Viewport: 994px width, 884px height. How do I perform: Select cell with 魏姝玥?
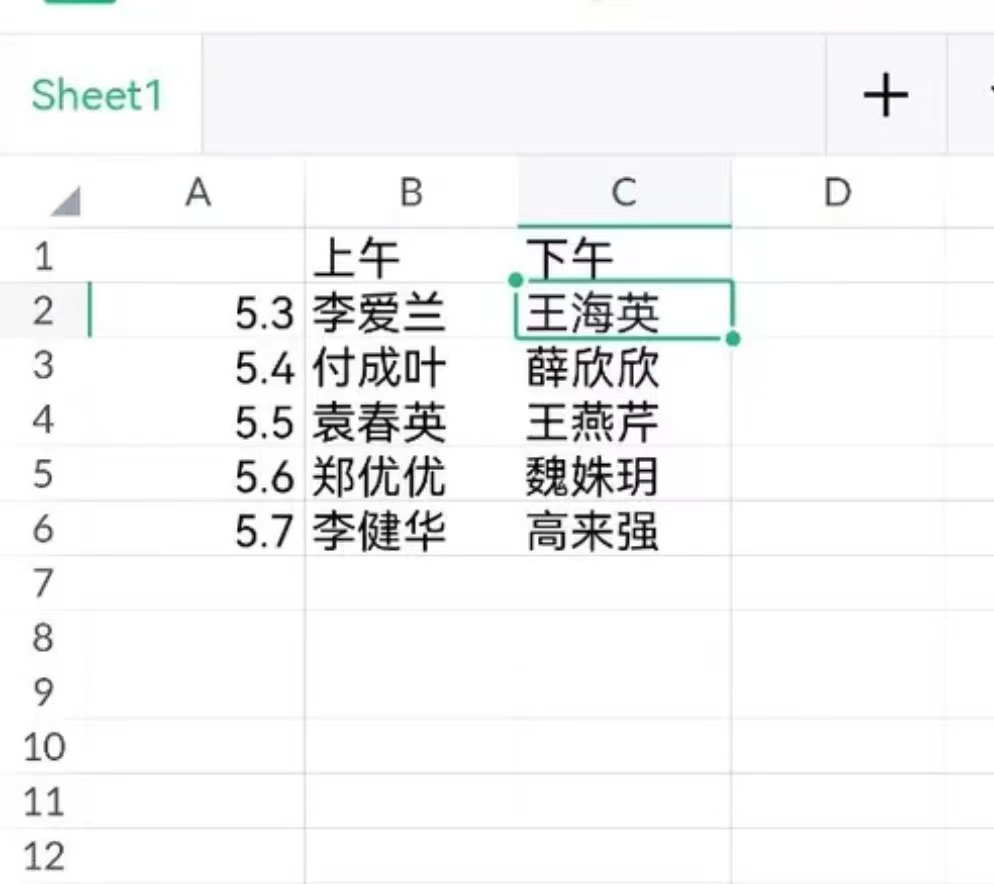tap(624, 474)
